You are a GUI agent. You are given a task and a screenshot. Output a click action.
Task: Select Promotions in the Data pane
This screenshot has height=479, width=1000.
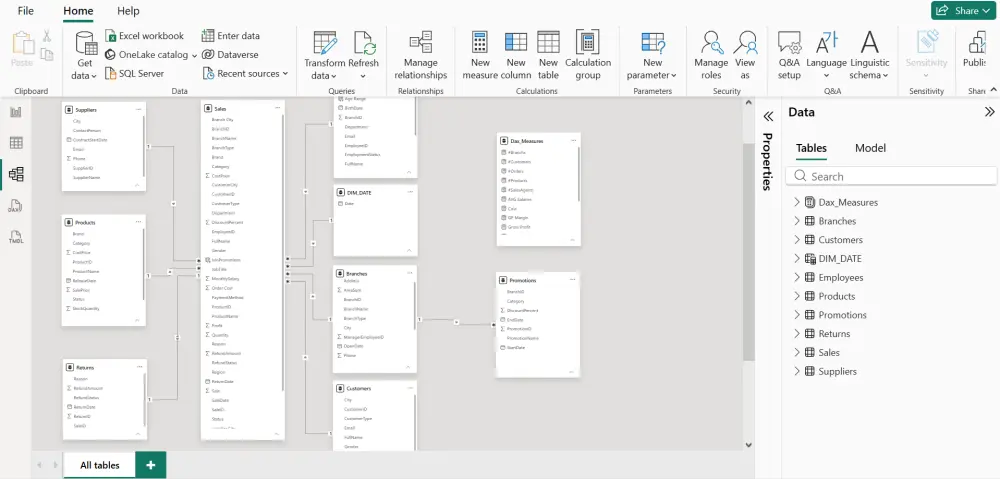[842, 315]
